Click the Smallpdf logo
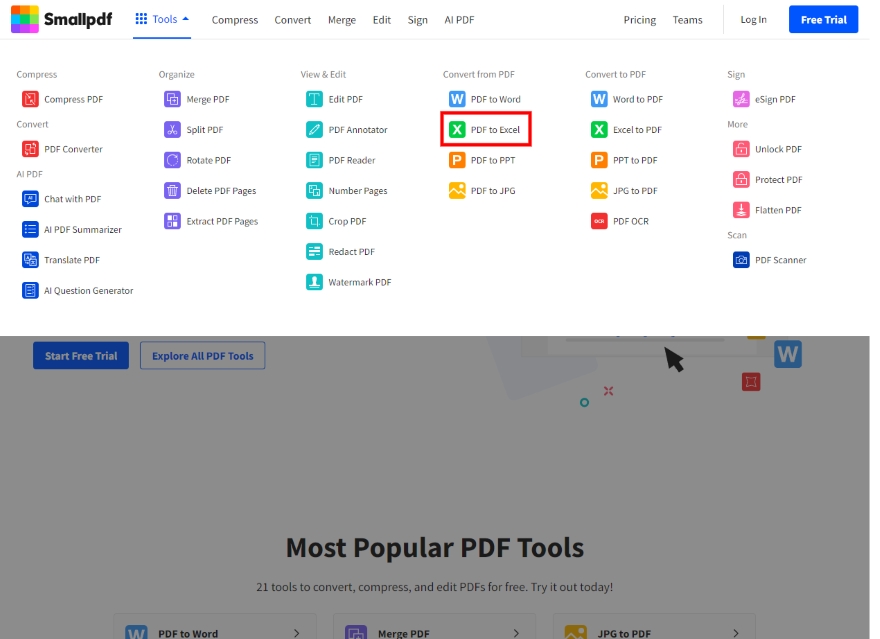The width and height of the screenshot is (880, 639). [62, 19]
